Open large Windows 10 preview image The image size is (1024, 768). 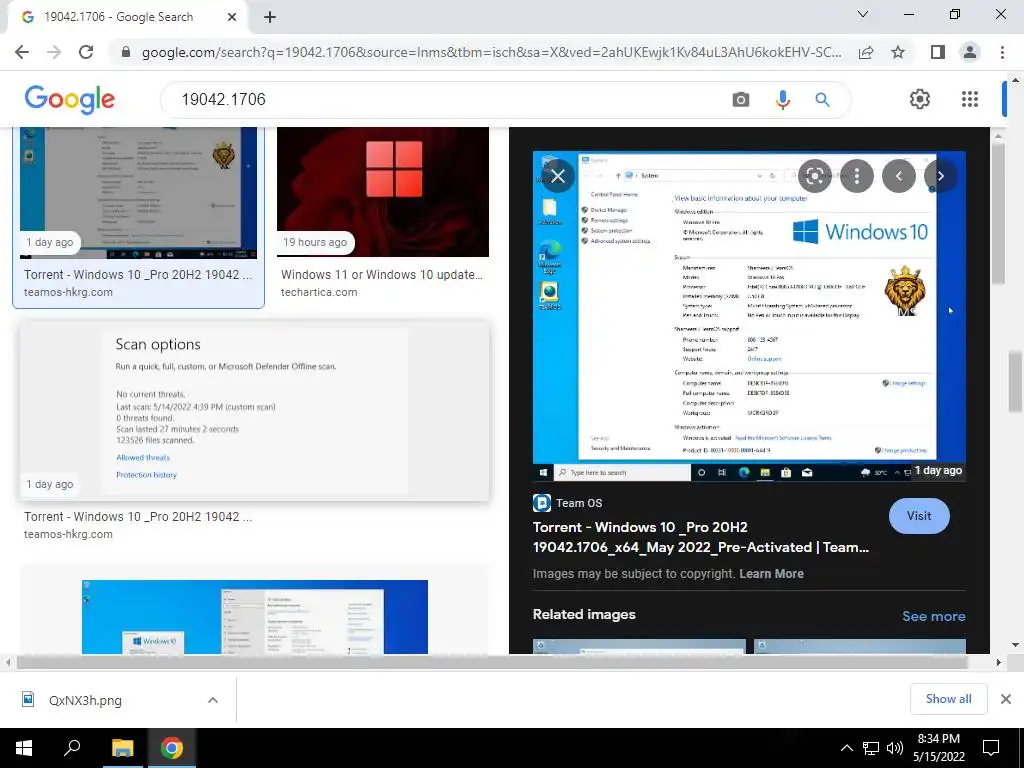(x=749, y=317)
